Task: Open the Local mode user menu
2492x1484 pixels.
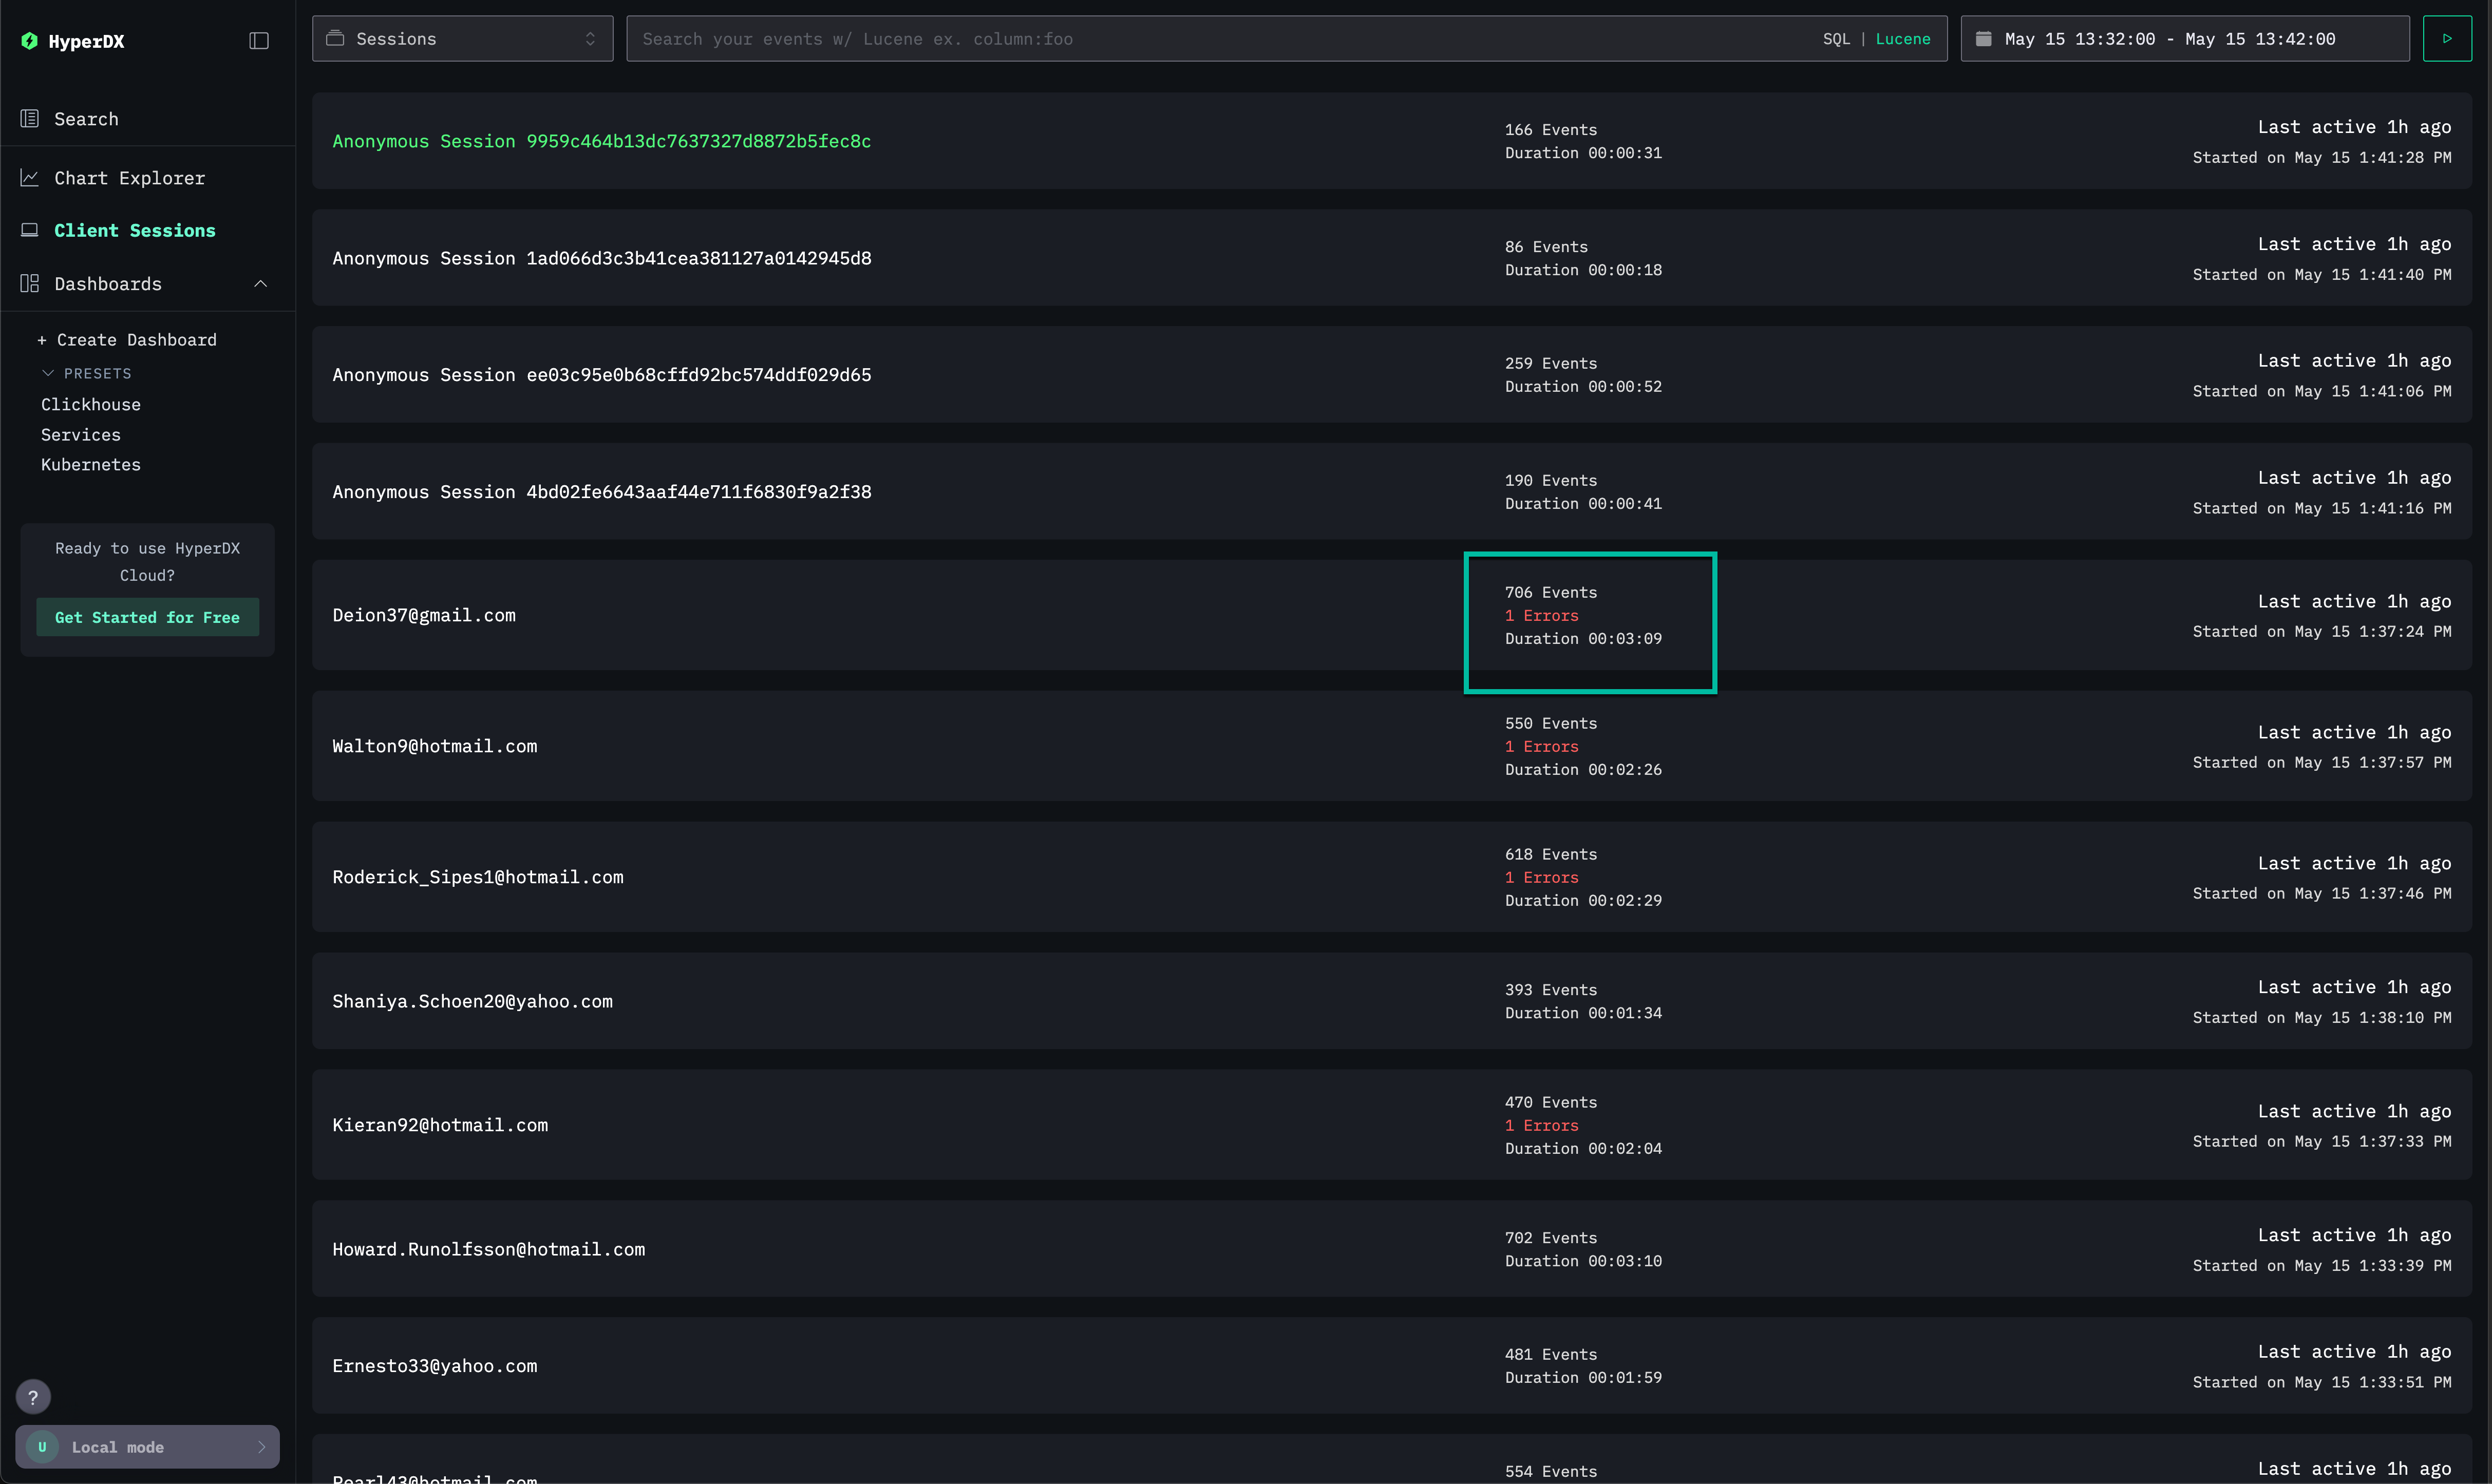Action: tap(147, 1447)
